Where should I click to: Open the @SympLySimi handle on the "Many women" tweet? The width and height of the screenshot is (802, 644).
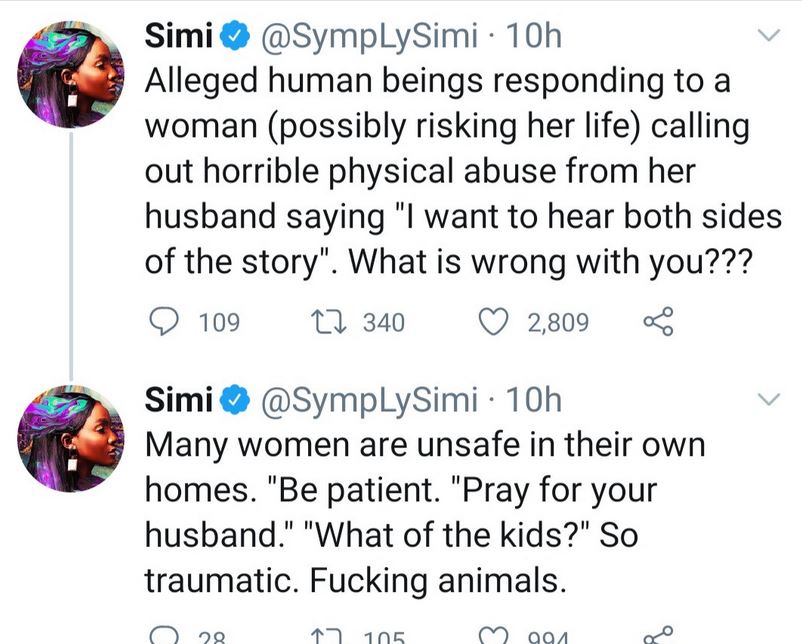coord(366,401)
